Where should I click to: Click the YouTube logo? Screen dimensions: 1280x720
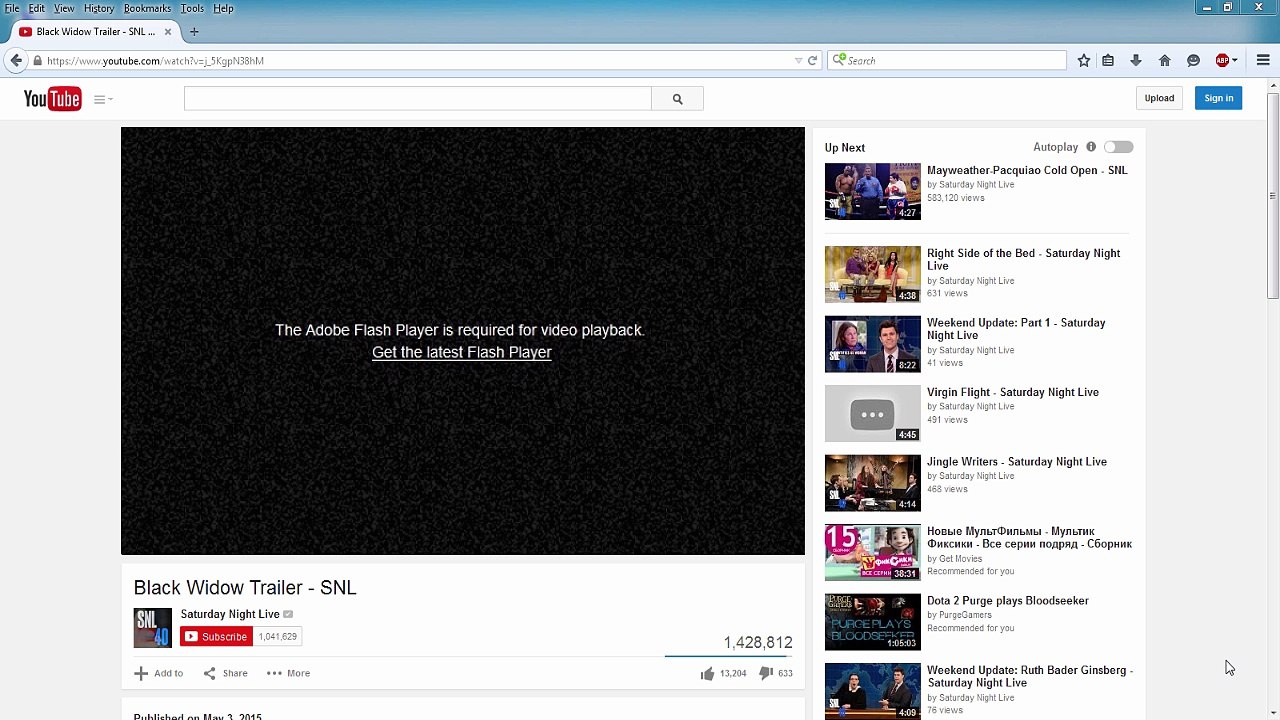(x=52, y=98)
